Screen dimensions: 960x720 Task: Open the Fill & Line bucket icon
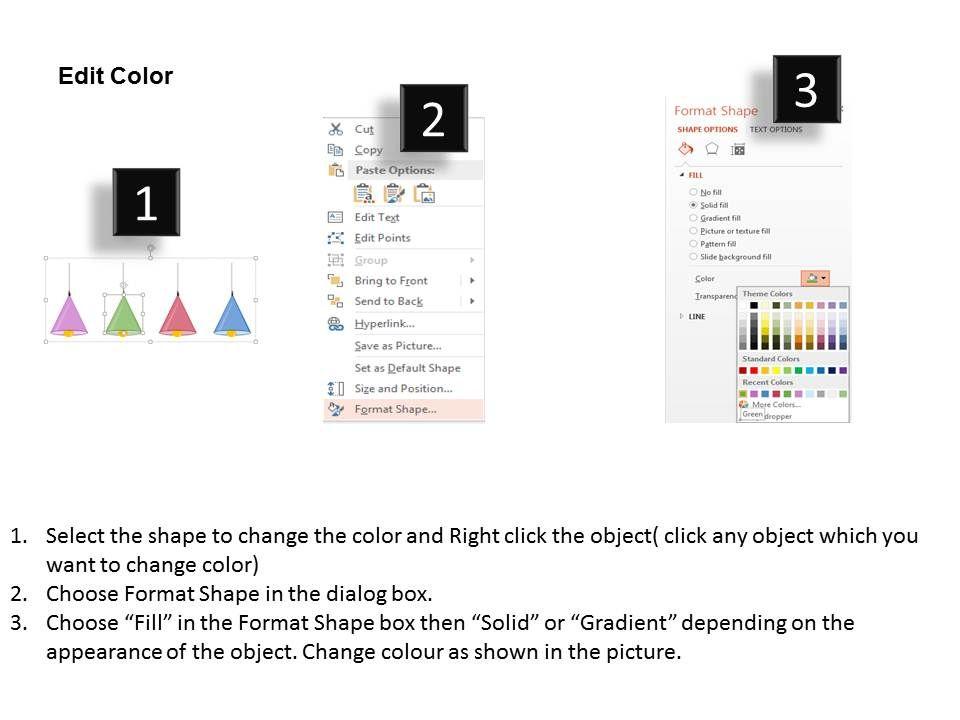[686, 149]
